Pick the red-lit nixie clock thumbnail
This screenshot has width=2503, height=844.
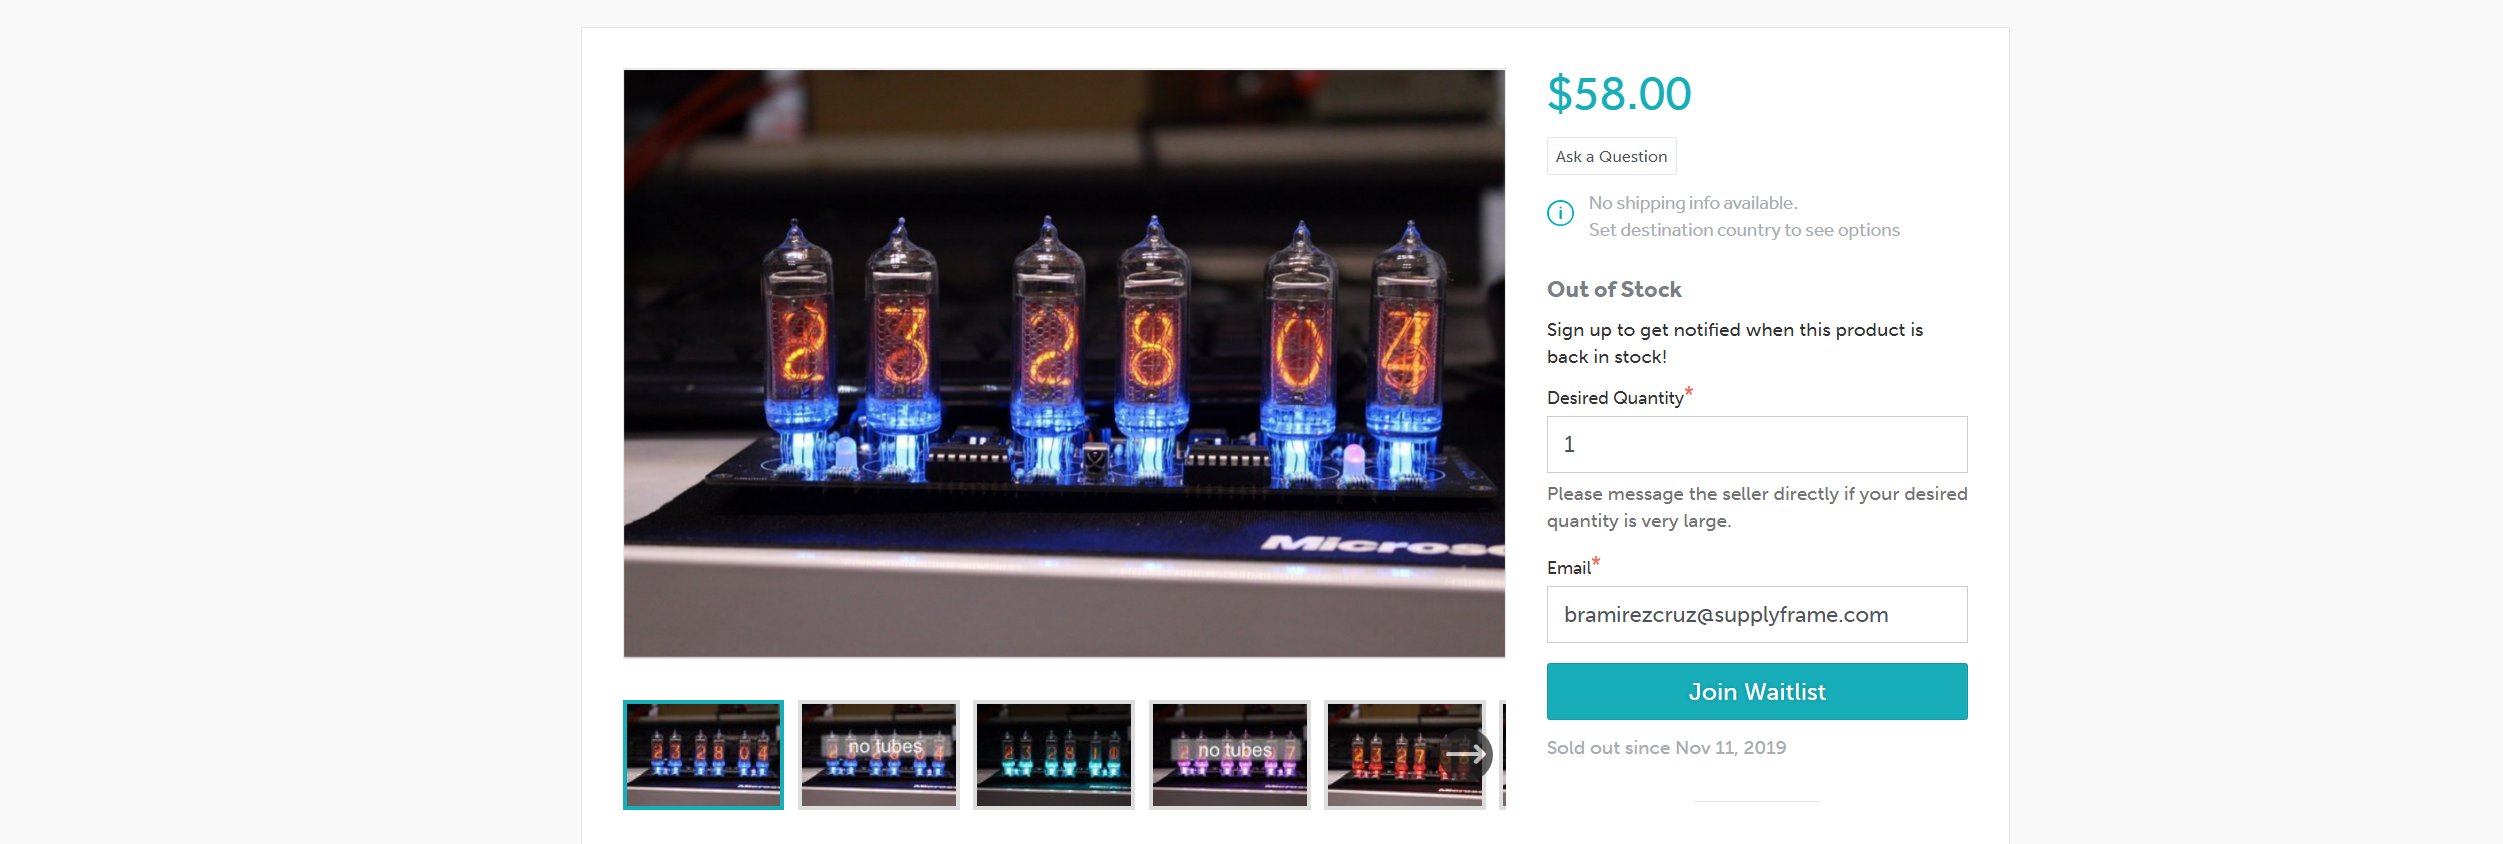point(1390,755)
